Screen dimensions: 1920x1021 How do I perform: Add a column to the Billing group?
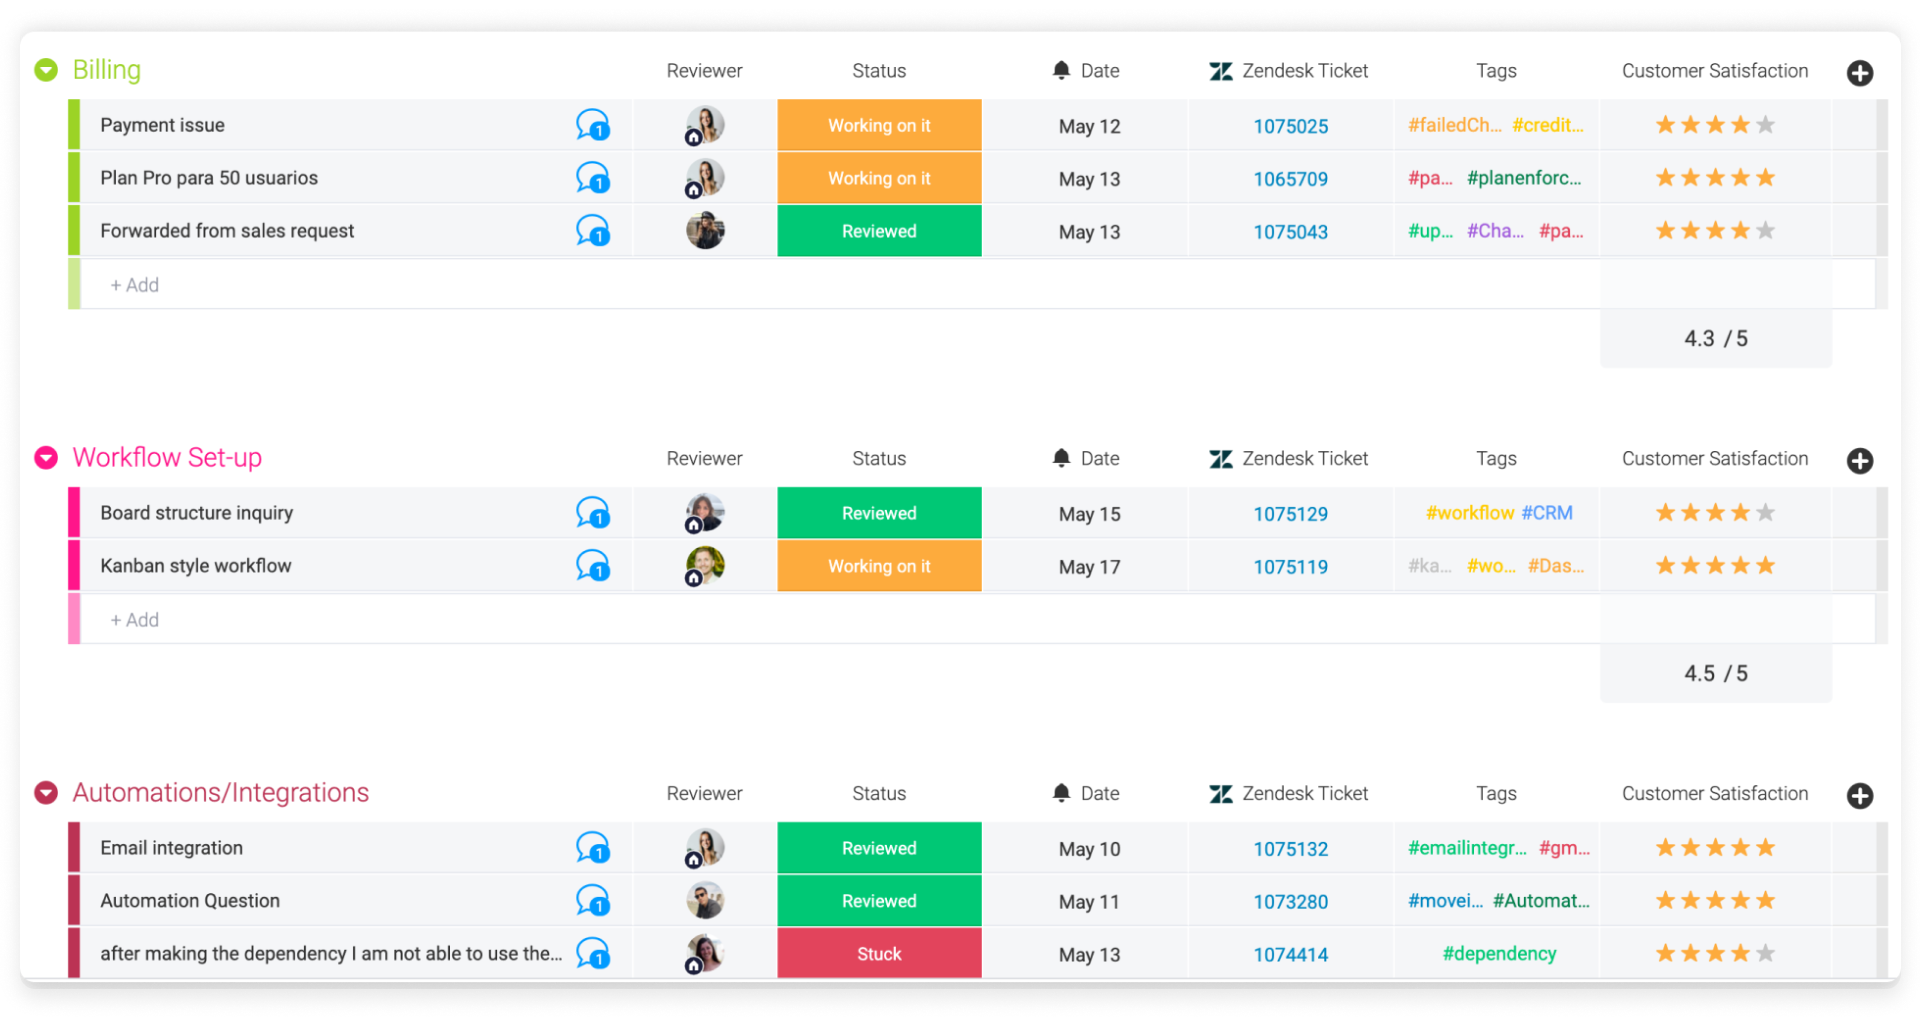tap(1860, 73)
